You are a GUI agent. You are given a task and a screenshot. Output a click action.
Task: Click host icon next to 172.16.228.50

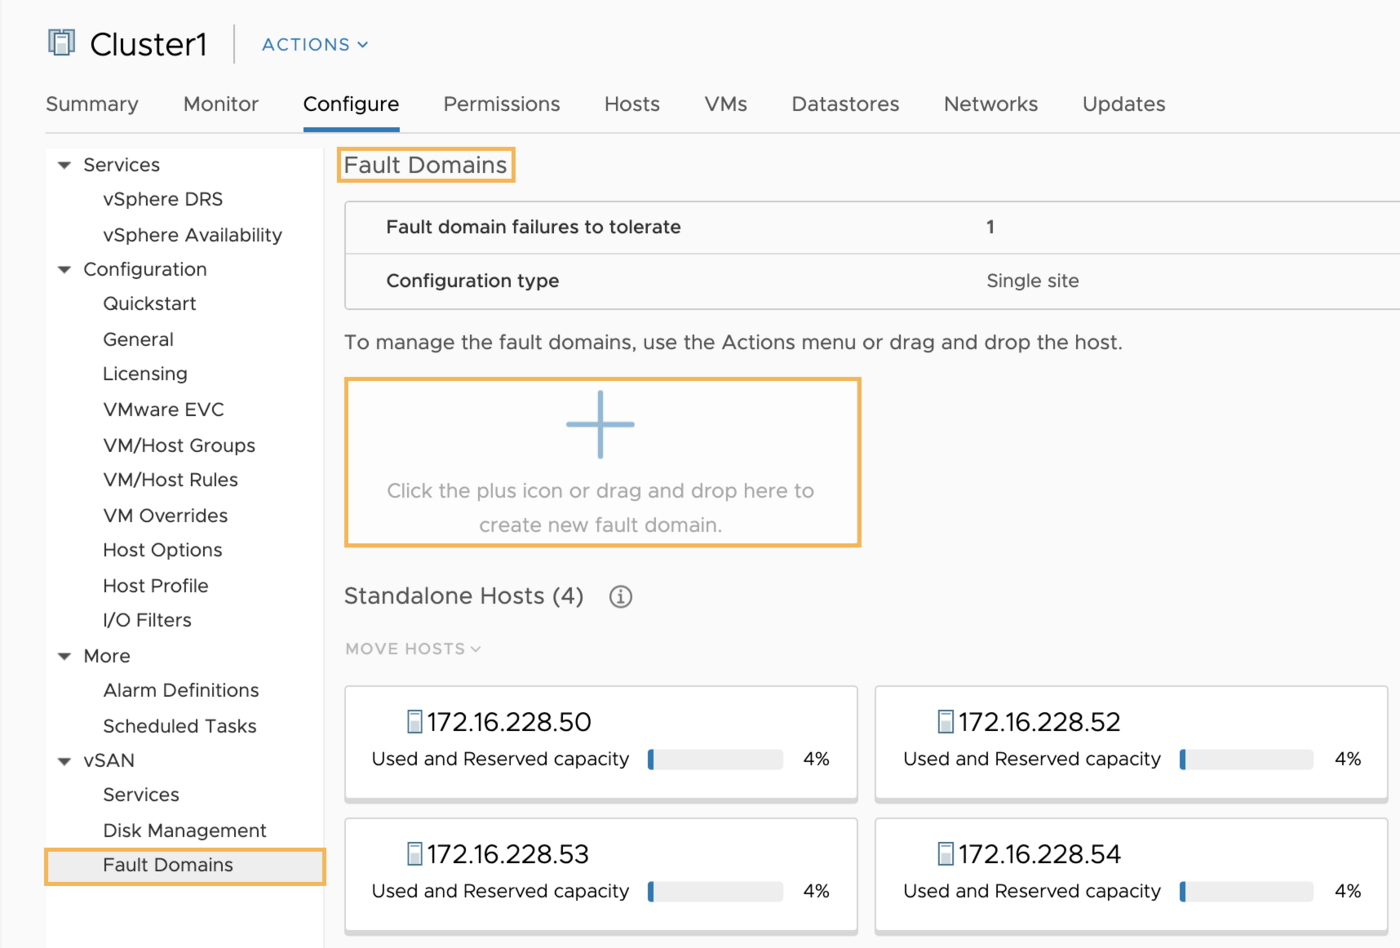coord(414,722)
